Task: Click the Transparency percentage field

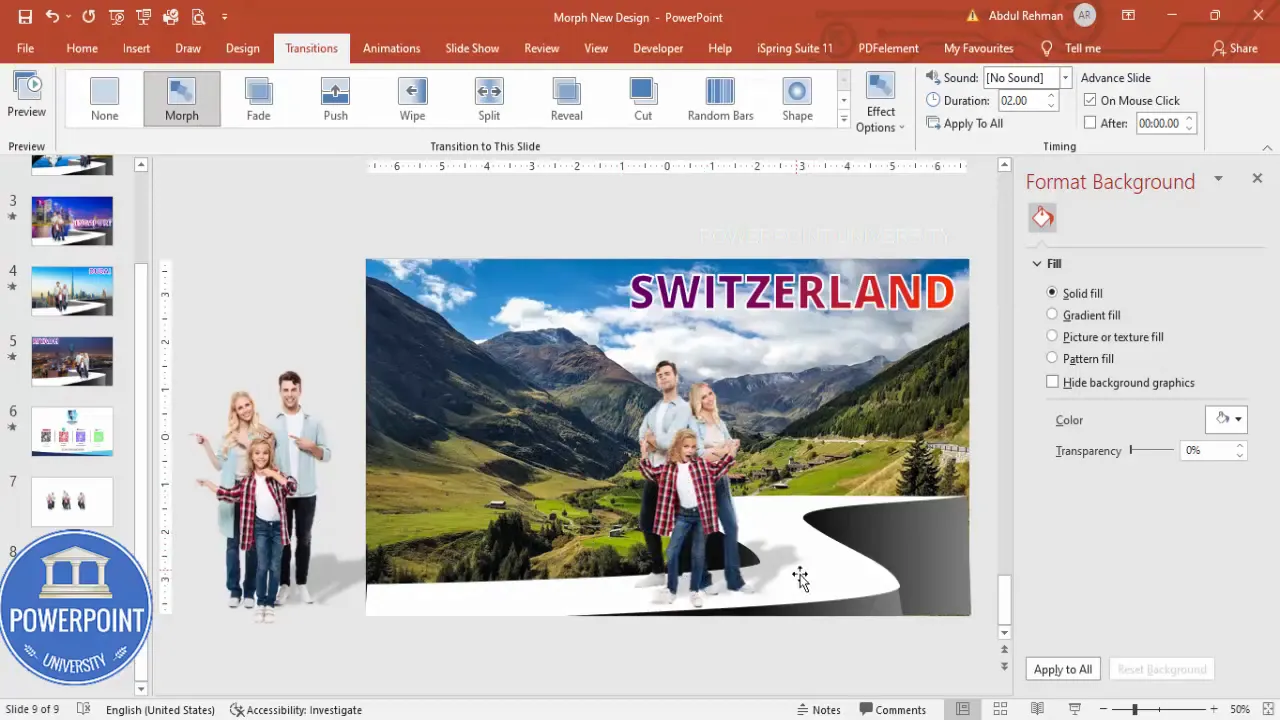Action: tap(1207, 451)
